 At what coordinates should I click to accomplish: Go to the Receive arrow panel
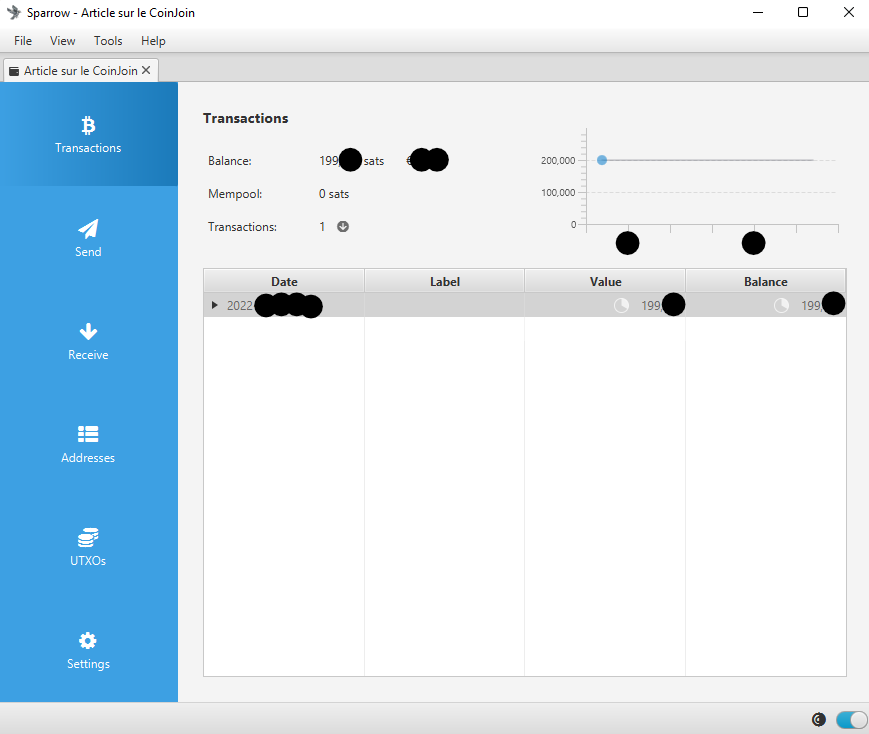click(x=88, y=341)
